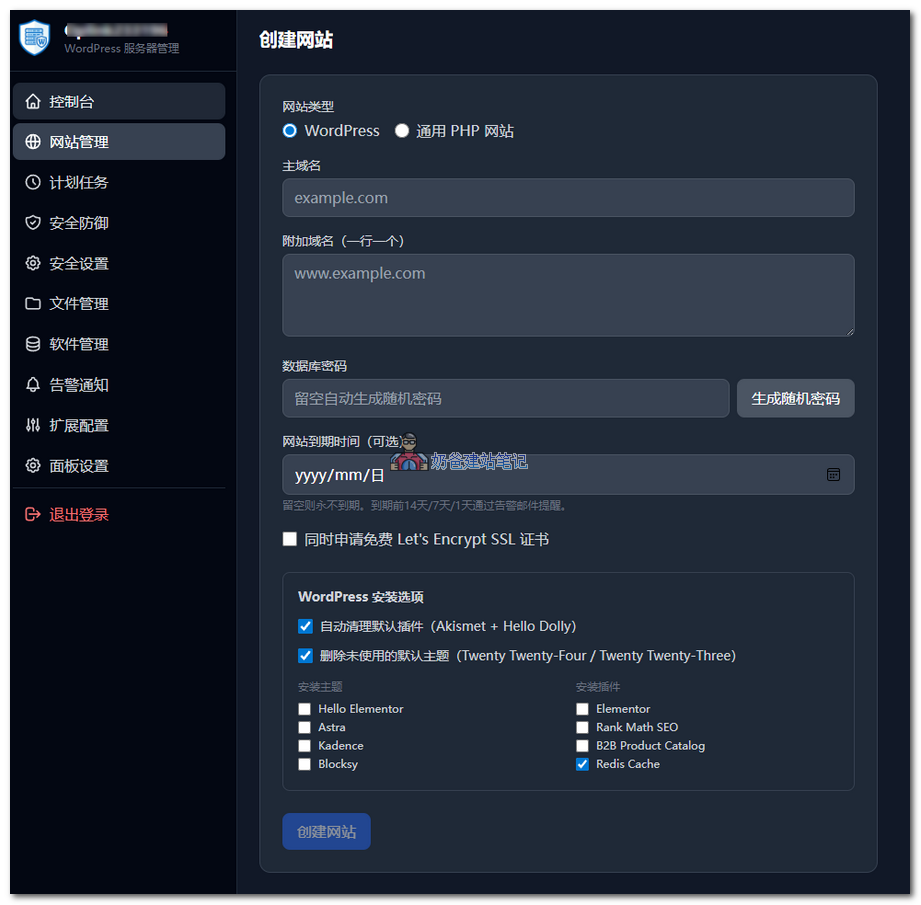Click the 附加域名 www.example.com textarea
The height and width of the screenshot is (905, 921).
568,295
